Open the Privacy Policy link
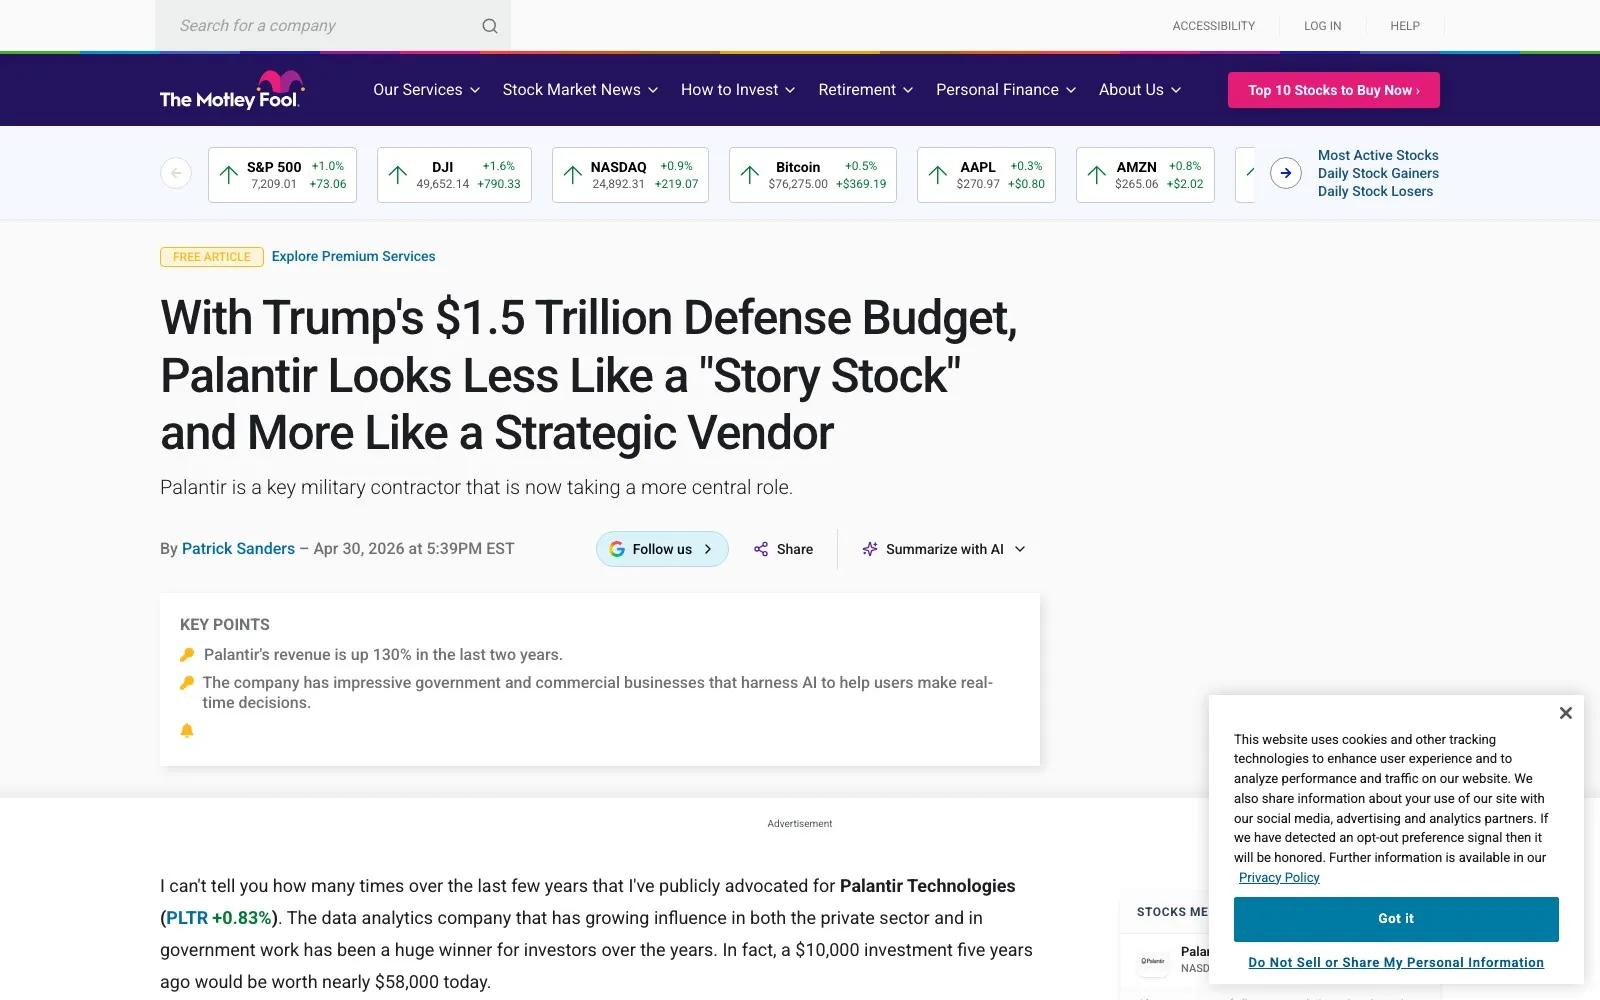This screenshot has width=1600, height=1000. coord(1279,878)
